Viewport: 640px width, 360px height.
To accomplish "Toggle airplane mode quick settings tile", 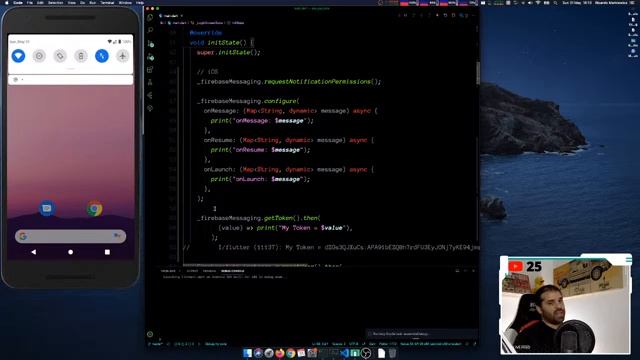I will click(122, 56).
